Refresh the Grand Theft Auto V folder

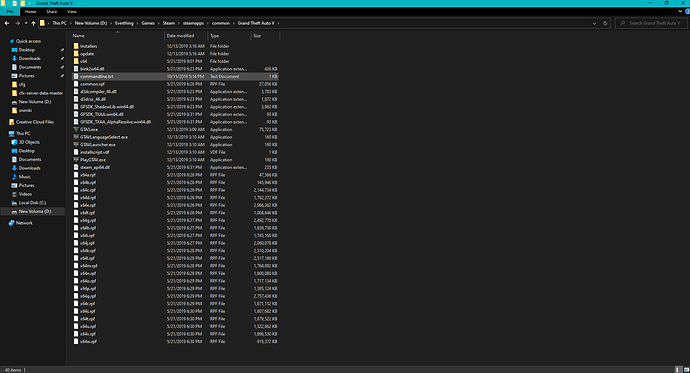pos(605,23)
